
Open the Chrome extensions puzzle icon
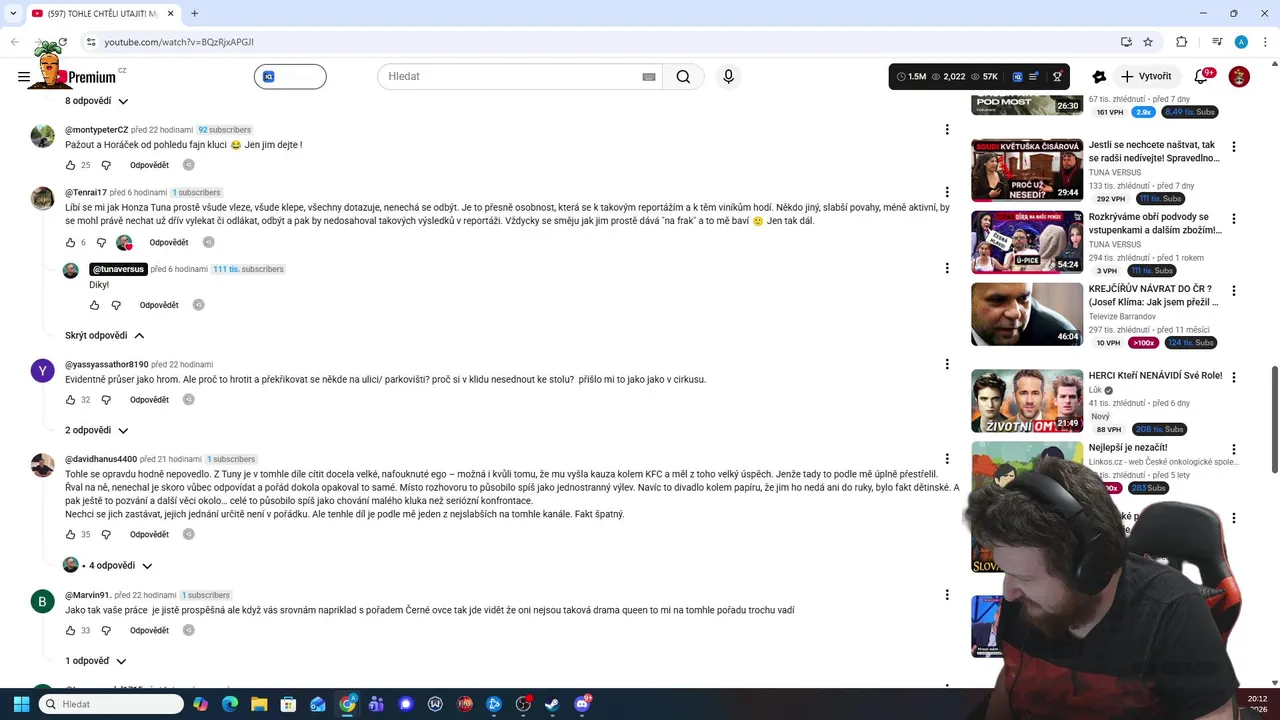[1181, 42]
